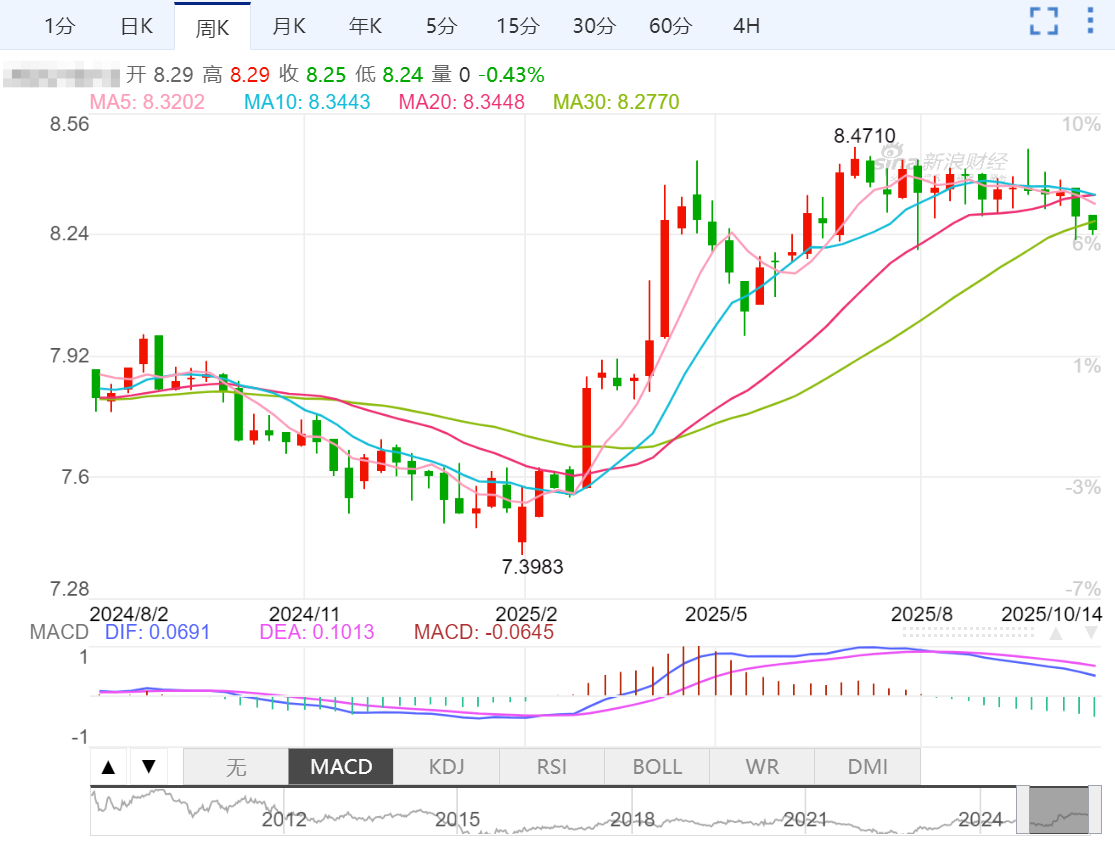Switch to the 4H timeframe tab
This screenshot has height=847, width=1115.
tap(746, 26)
